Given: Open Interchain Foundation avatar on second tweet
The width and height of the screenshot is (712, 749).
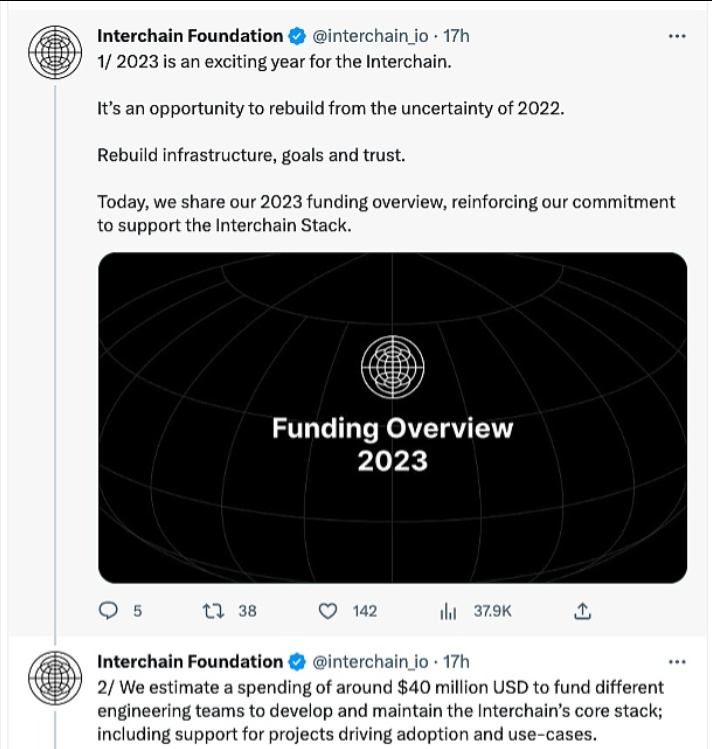Looking at the screenshot, I should pyautogui.click(x=52, y=676).
